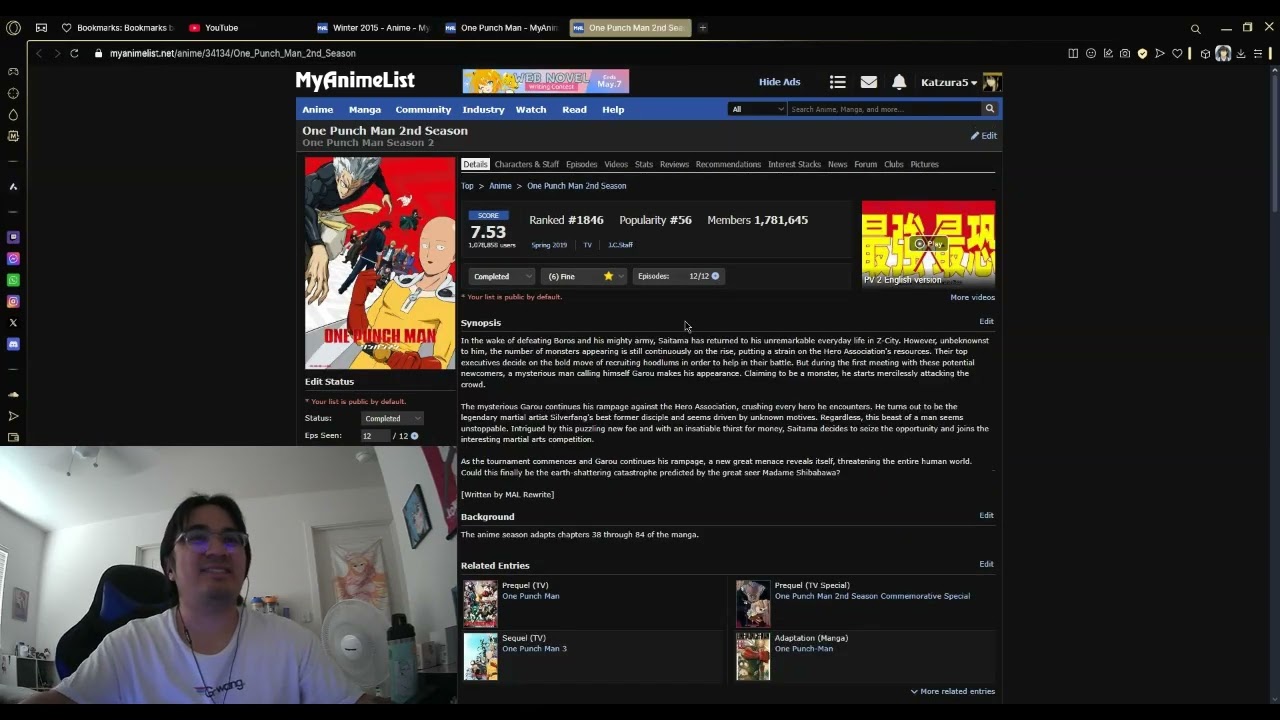Image resolution: width=1280 pixels, height=720 pixels.
Task: Click the One Punch Man poster image
Action: [380, 263]
